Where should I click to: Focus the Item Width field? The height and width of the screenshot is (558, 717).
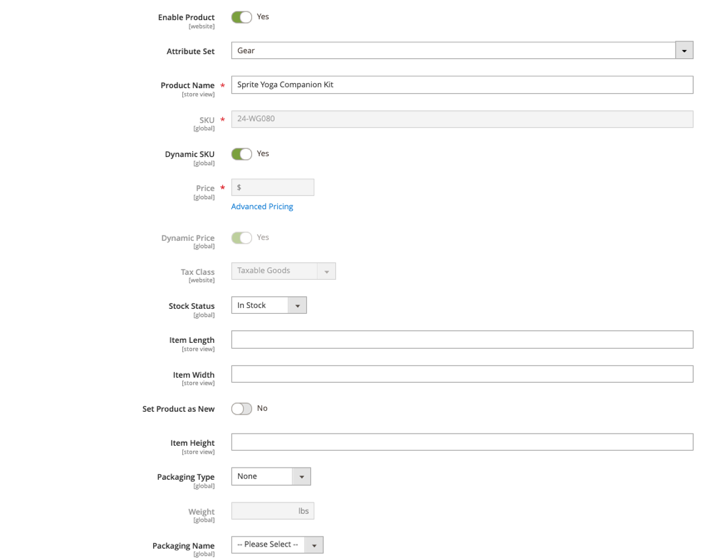point(462,374)
